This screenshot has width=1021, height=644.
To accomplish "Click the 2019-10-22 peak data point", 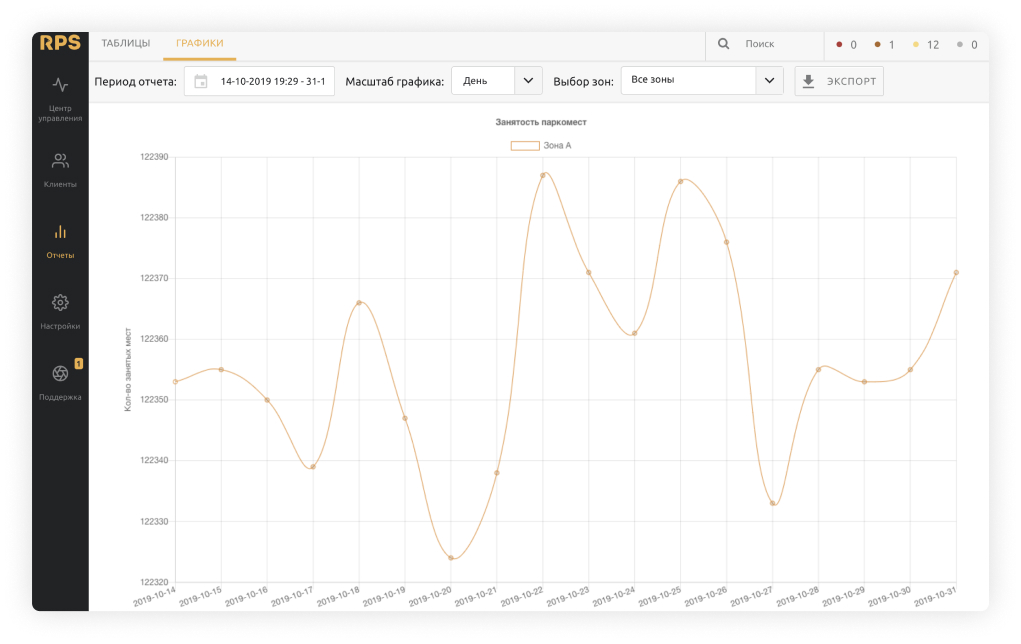I will coord(543,175).
